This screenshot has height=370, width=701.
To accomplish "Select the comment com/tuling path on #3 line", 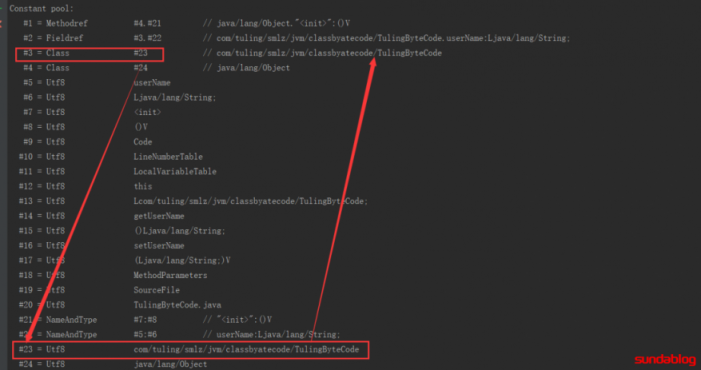I will [x=329, y=53].
